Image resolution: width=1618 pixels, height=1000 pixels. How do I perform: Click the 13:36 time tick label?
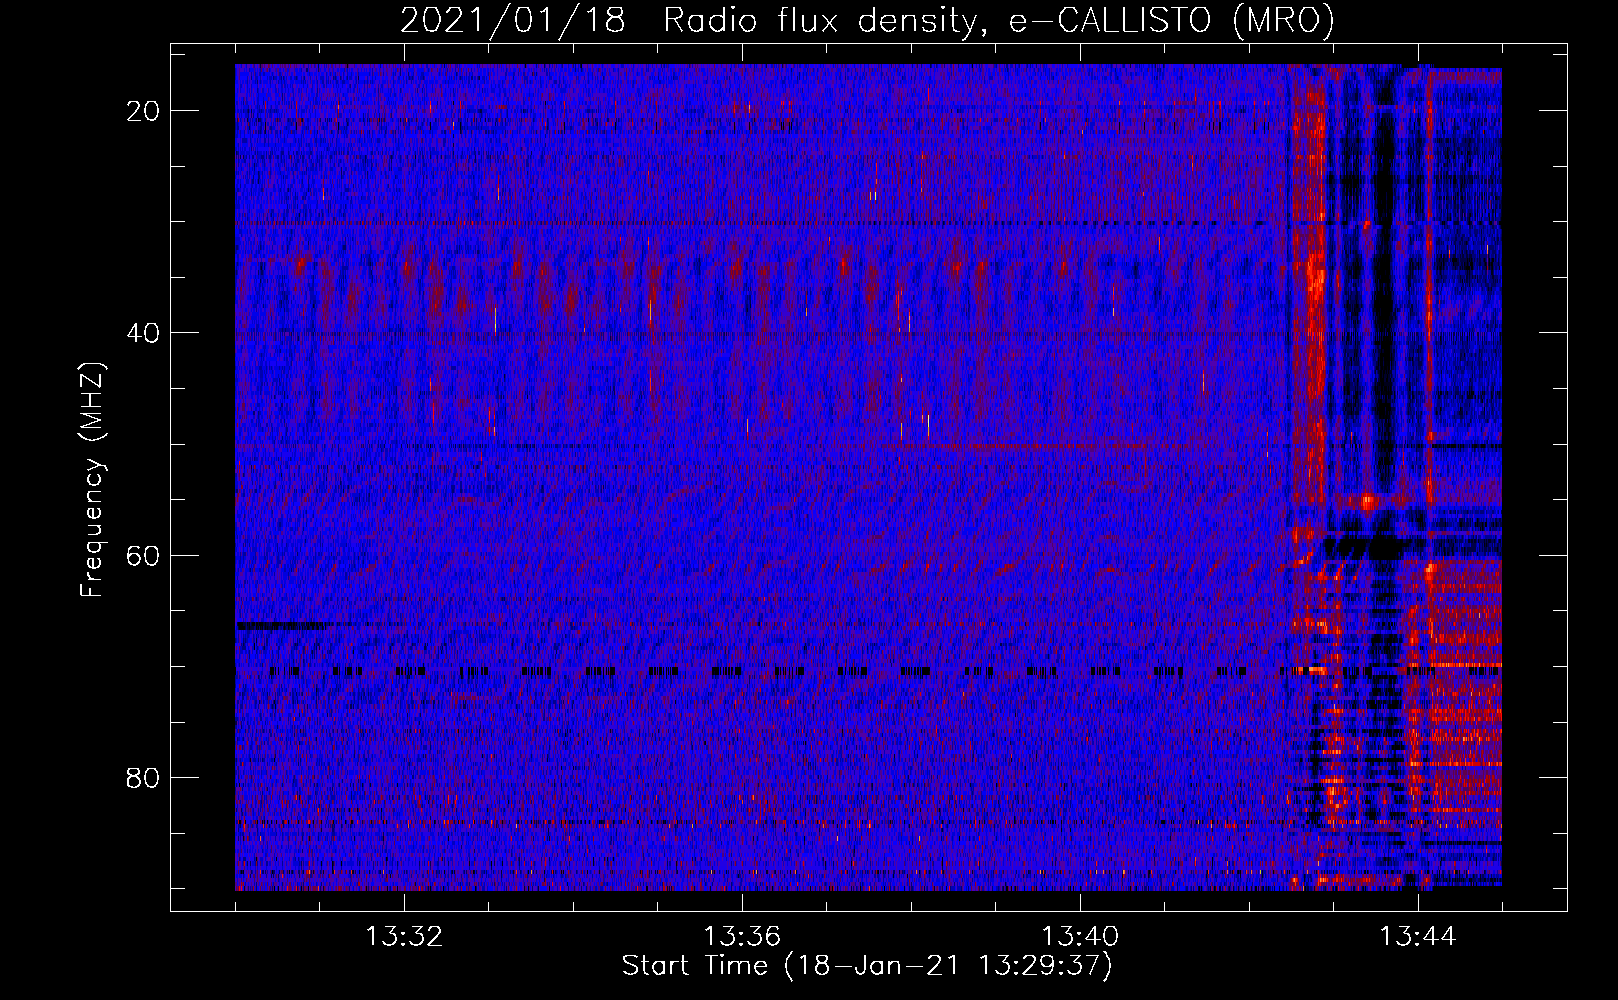pos(742,937)
